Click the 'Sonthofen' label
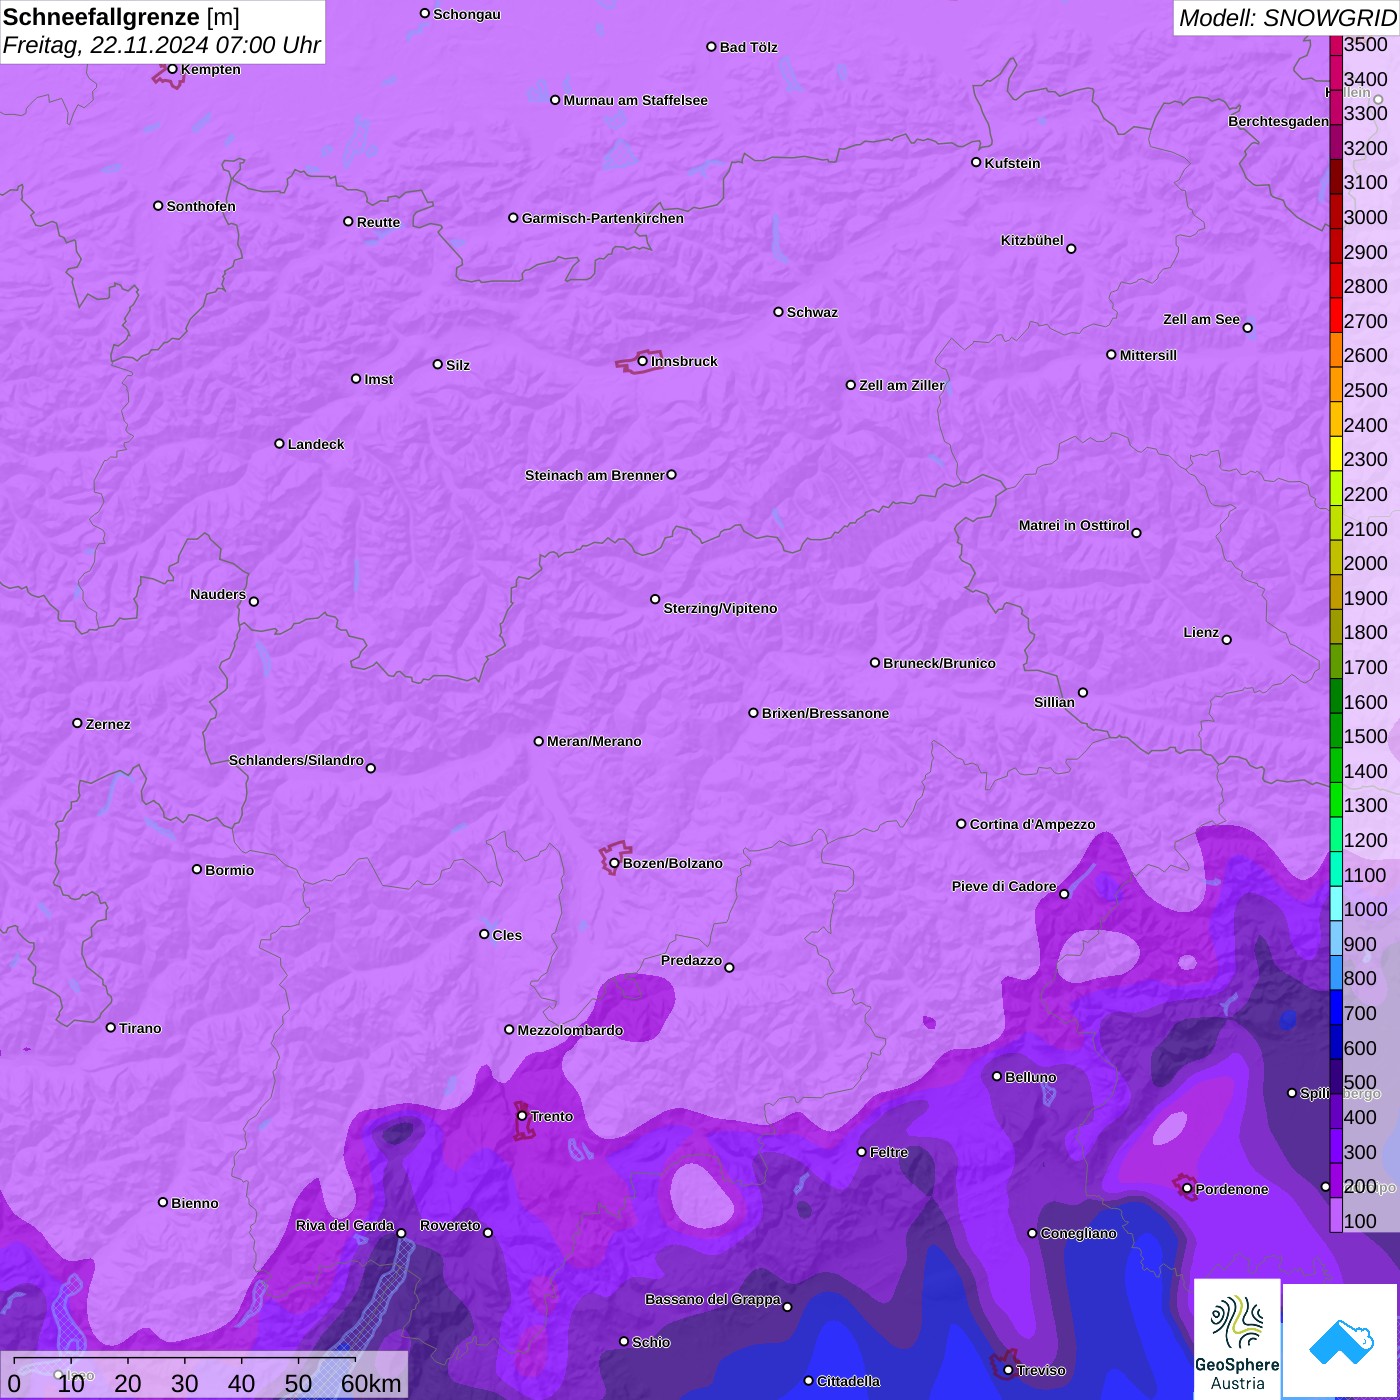1400x1400 pixels. tap(201, 206)
